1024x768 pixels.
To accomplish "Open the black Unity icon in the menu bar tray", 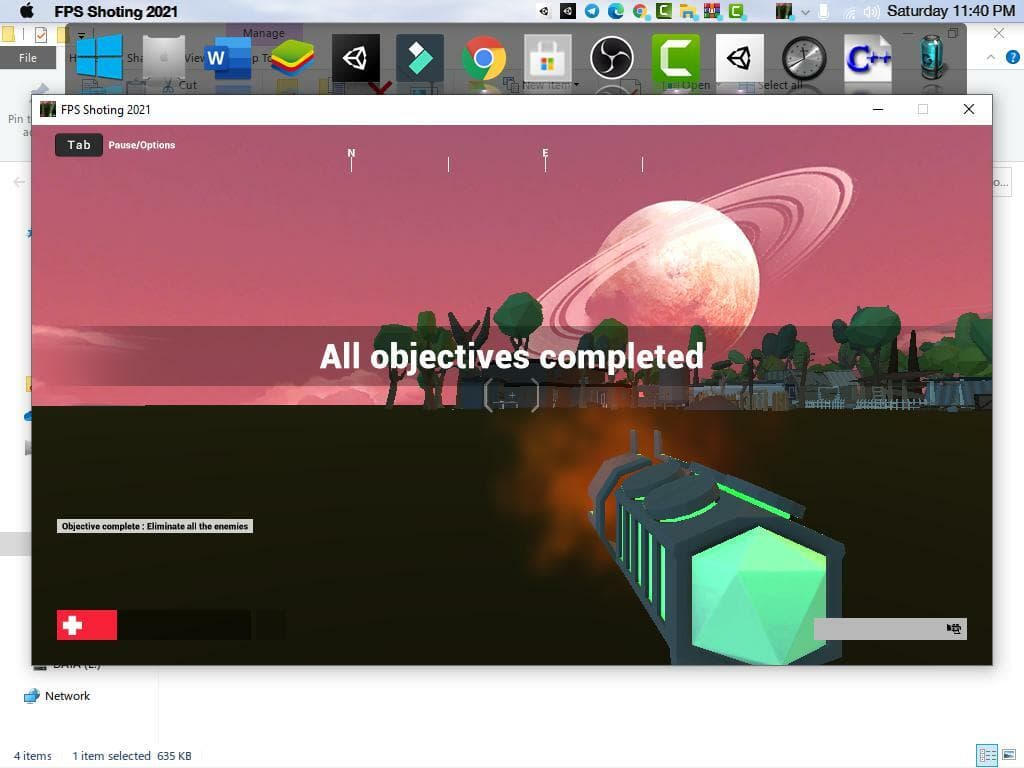I will pyautogui.click(x=568, y=11).
